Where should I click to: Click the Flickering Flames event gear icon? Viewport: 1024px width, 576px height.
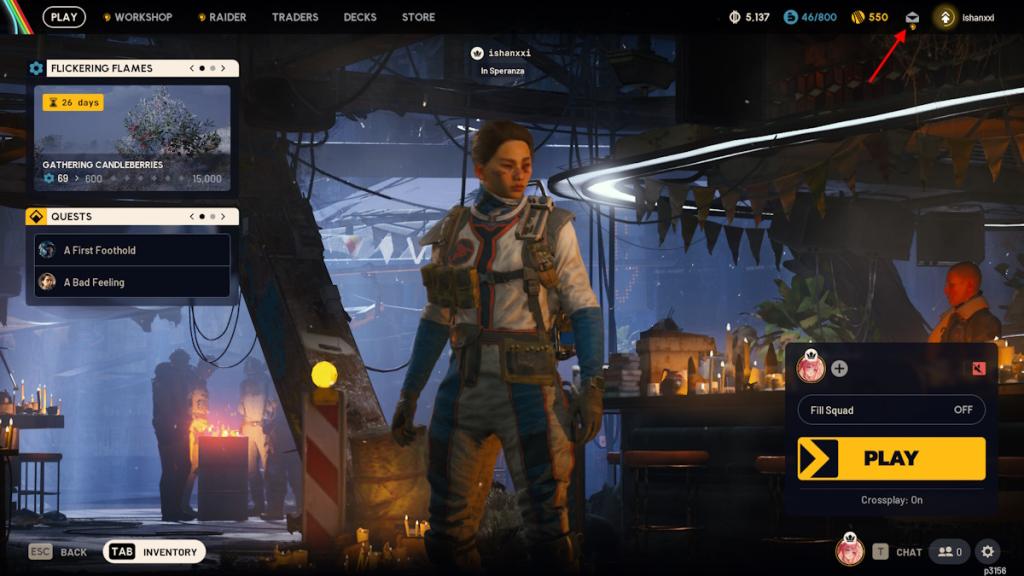[36, 68]
